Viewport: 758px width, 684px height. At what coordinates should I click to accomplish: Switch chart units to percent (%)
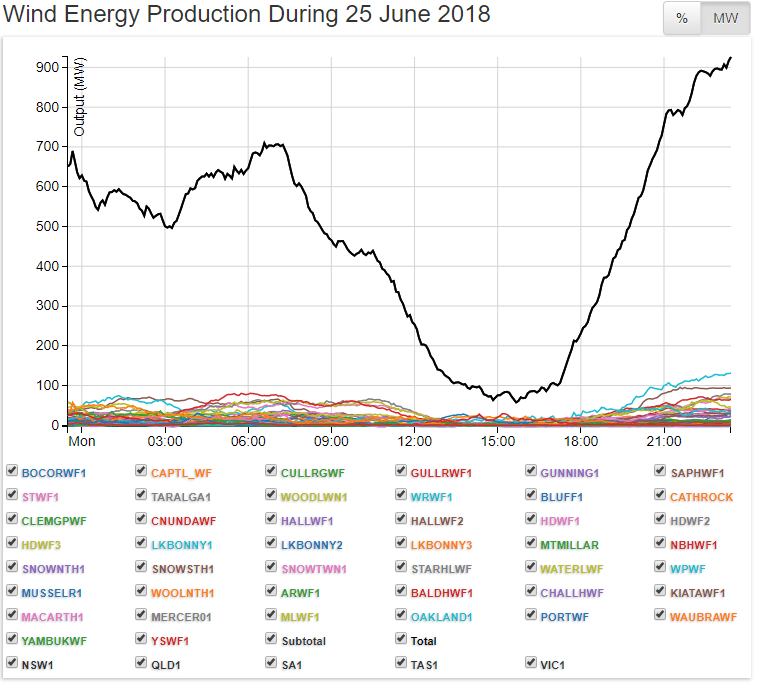point(682,19)
